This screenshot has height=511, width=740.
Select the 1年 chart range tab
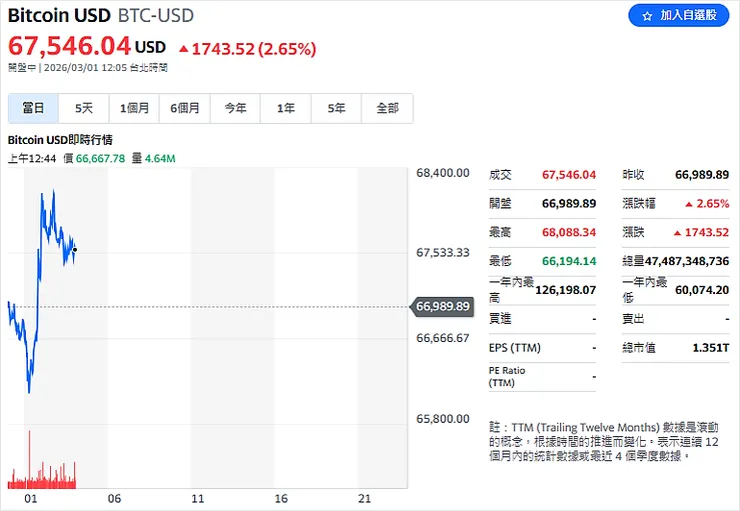(x=286, y=109)
